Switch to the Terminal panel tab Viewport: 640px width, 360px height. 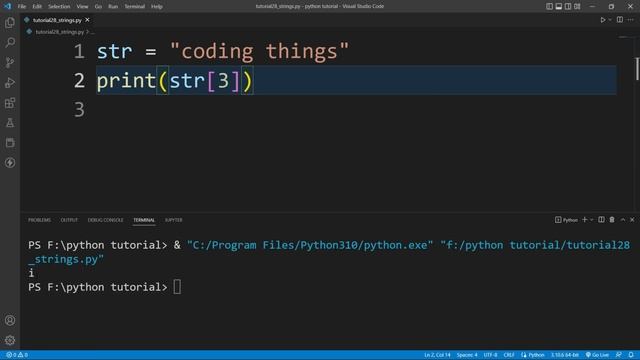[x=144, y=220]
